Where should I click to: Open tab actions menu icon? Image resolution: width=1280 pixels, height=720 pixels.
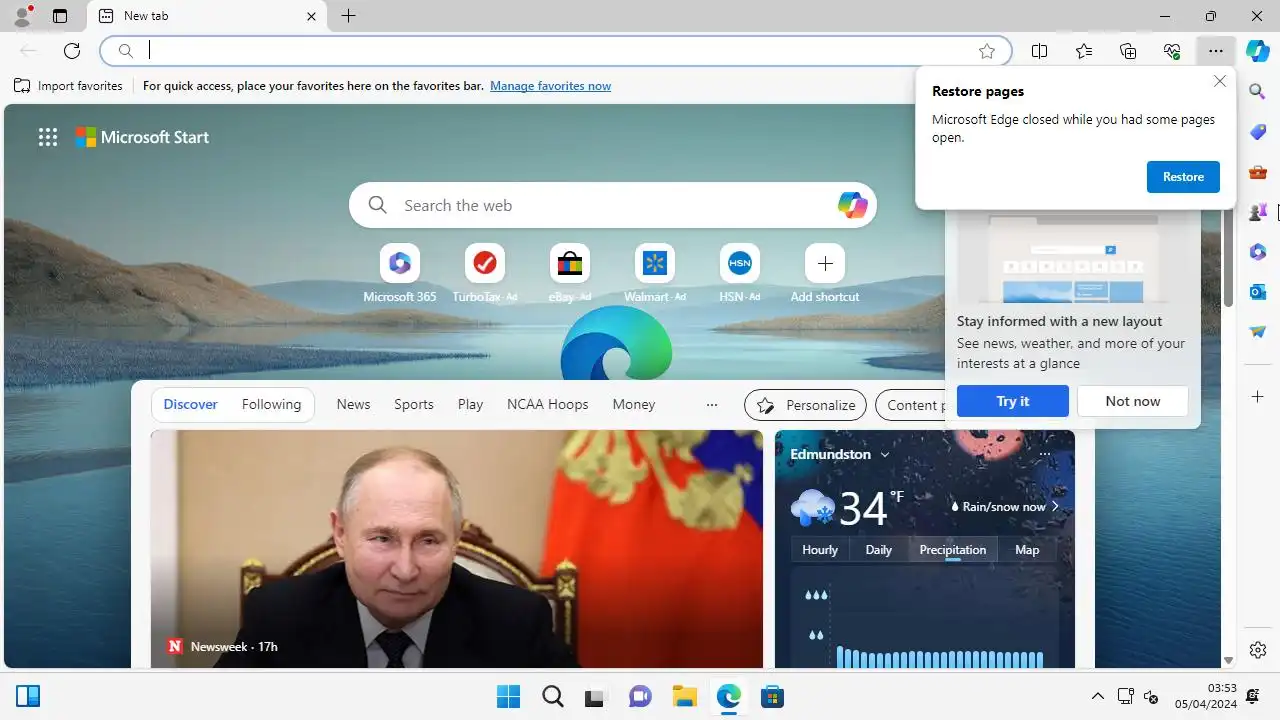[60, 16]
